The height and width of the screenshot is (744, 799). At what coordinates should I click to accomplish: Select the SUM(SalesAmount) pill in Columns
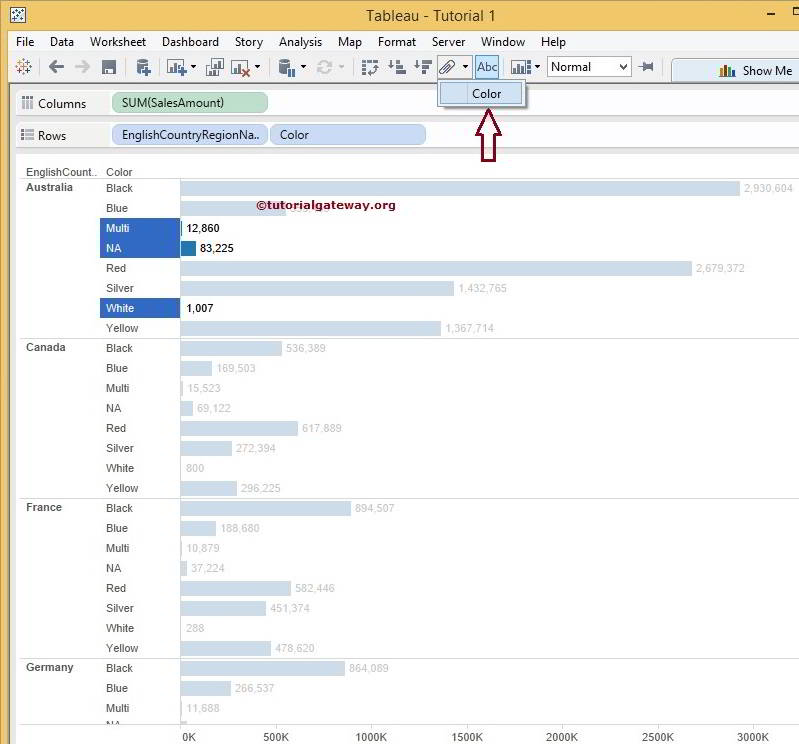[x=189, y=103]
